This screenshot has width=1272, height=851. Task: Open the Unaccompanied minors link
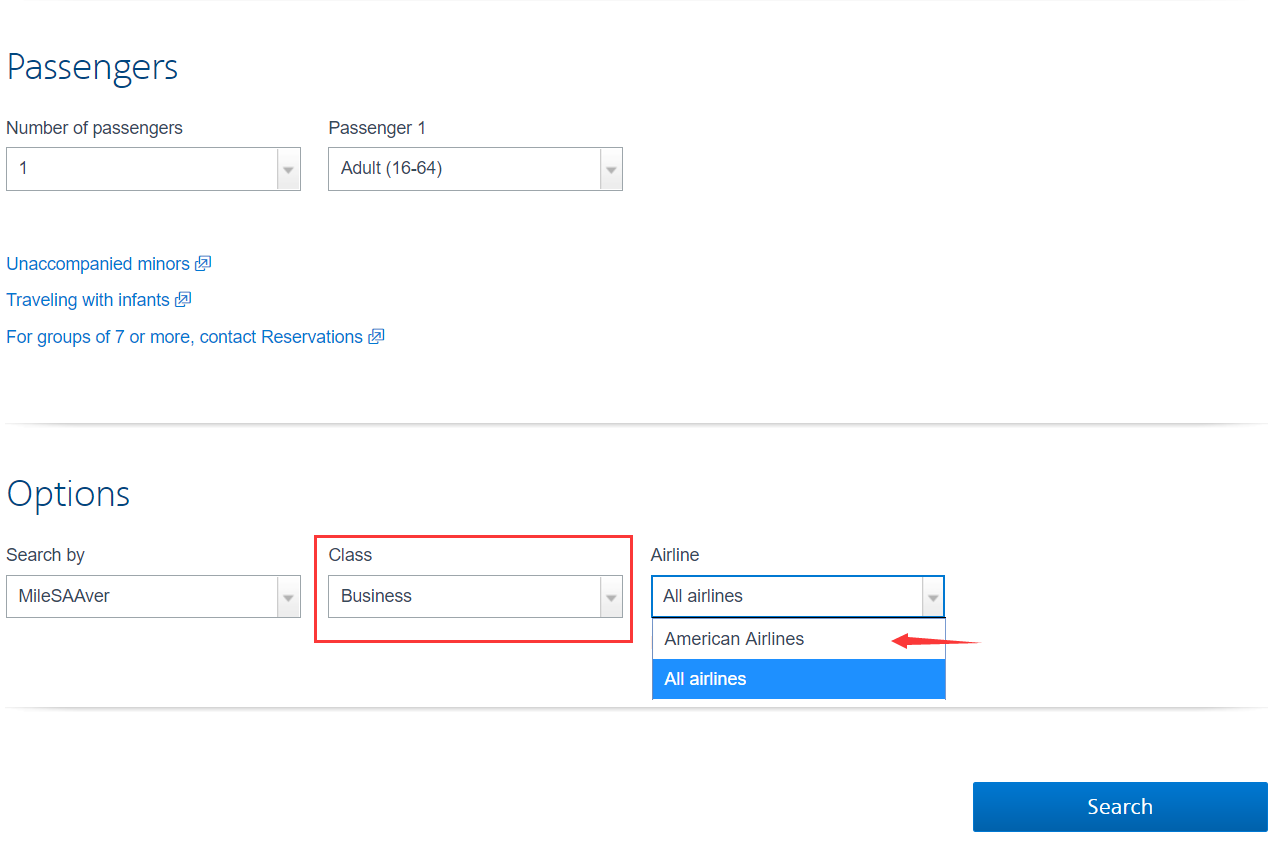point(98,264)
